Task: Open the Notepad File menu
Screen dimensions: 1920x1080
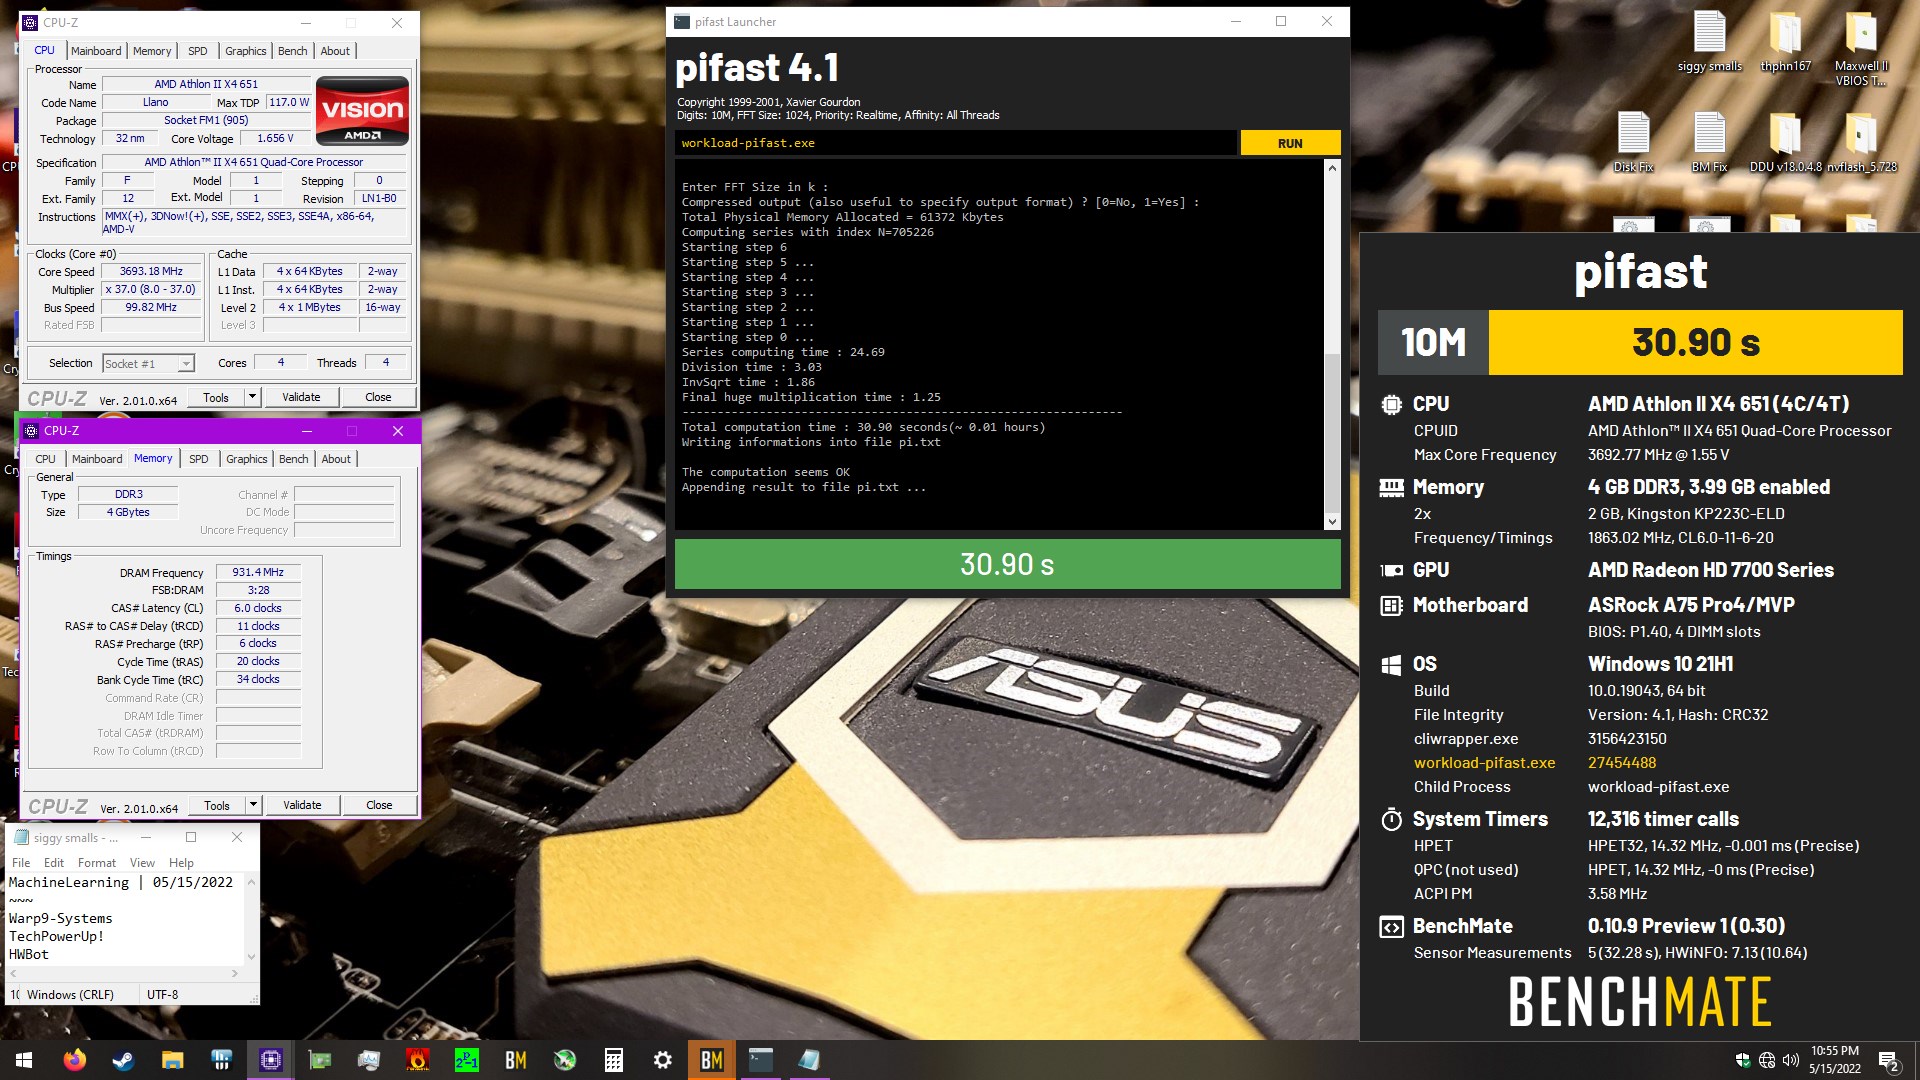Action: coord(21,863)
